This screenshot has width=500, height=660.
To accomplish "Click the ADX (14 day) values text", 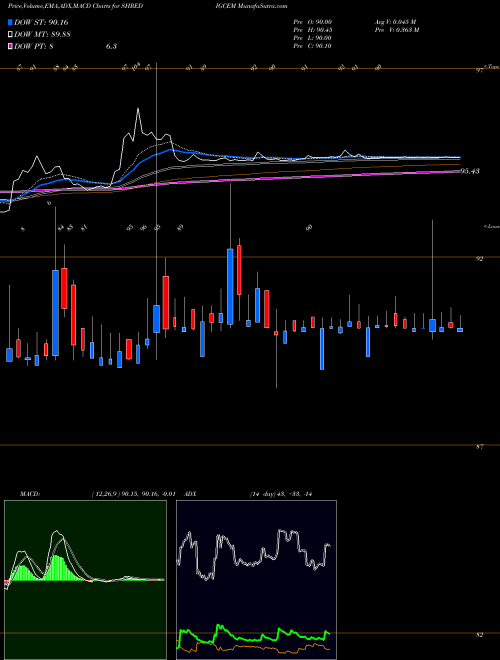I will coord(280,494).
